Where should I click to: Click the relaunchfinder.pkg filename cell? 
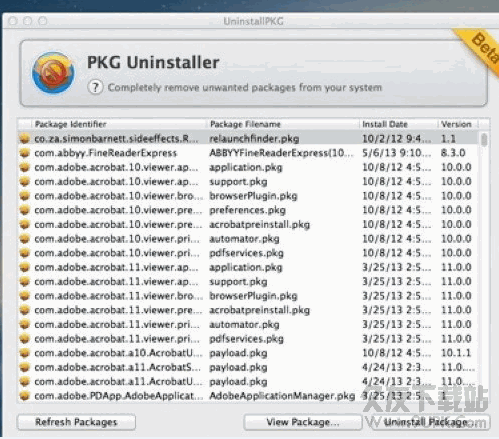[x=254, y=139]
